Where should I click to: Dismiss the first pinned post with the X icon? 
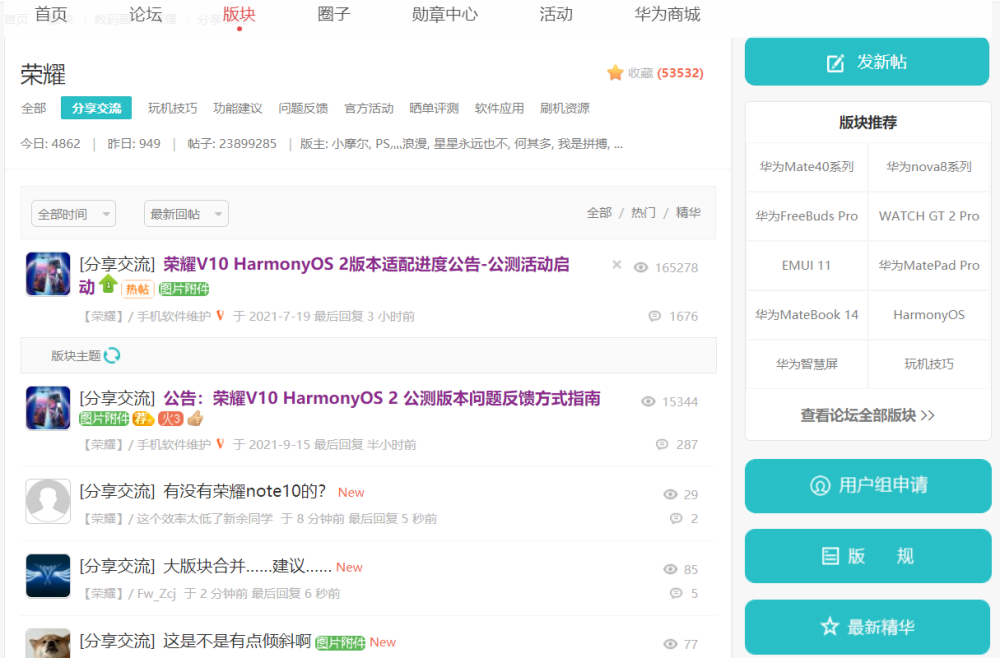click(x=616, y=265)
